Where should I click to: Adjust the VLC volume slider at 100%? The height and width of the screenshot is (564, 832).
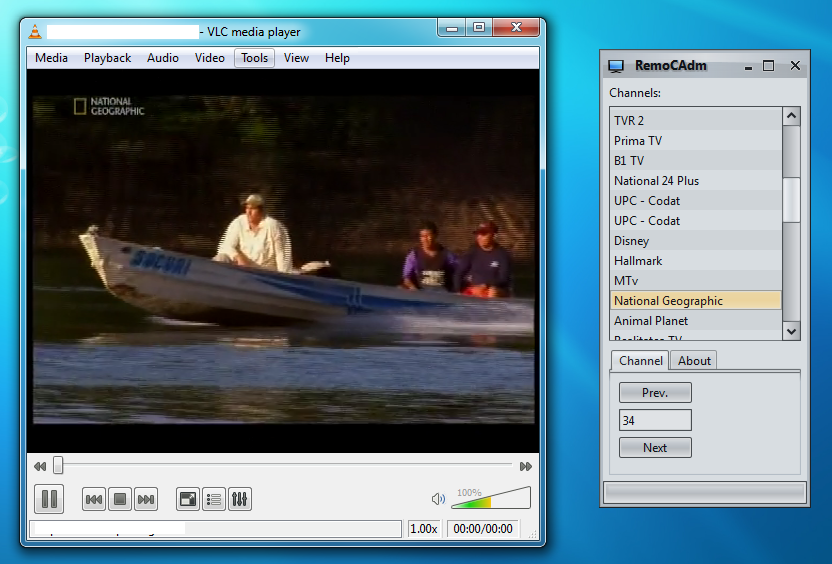[491, 498]
